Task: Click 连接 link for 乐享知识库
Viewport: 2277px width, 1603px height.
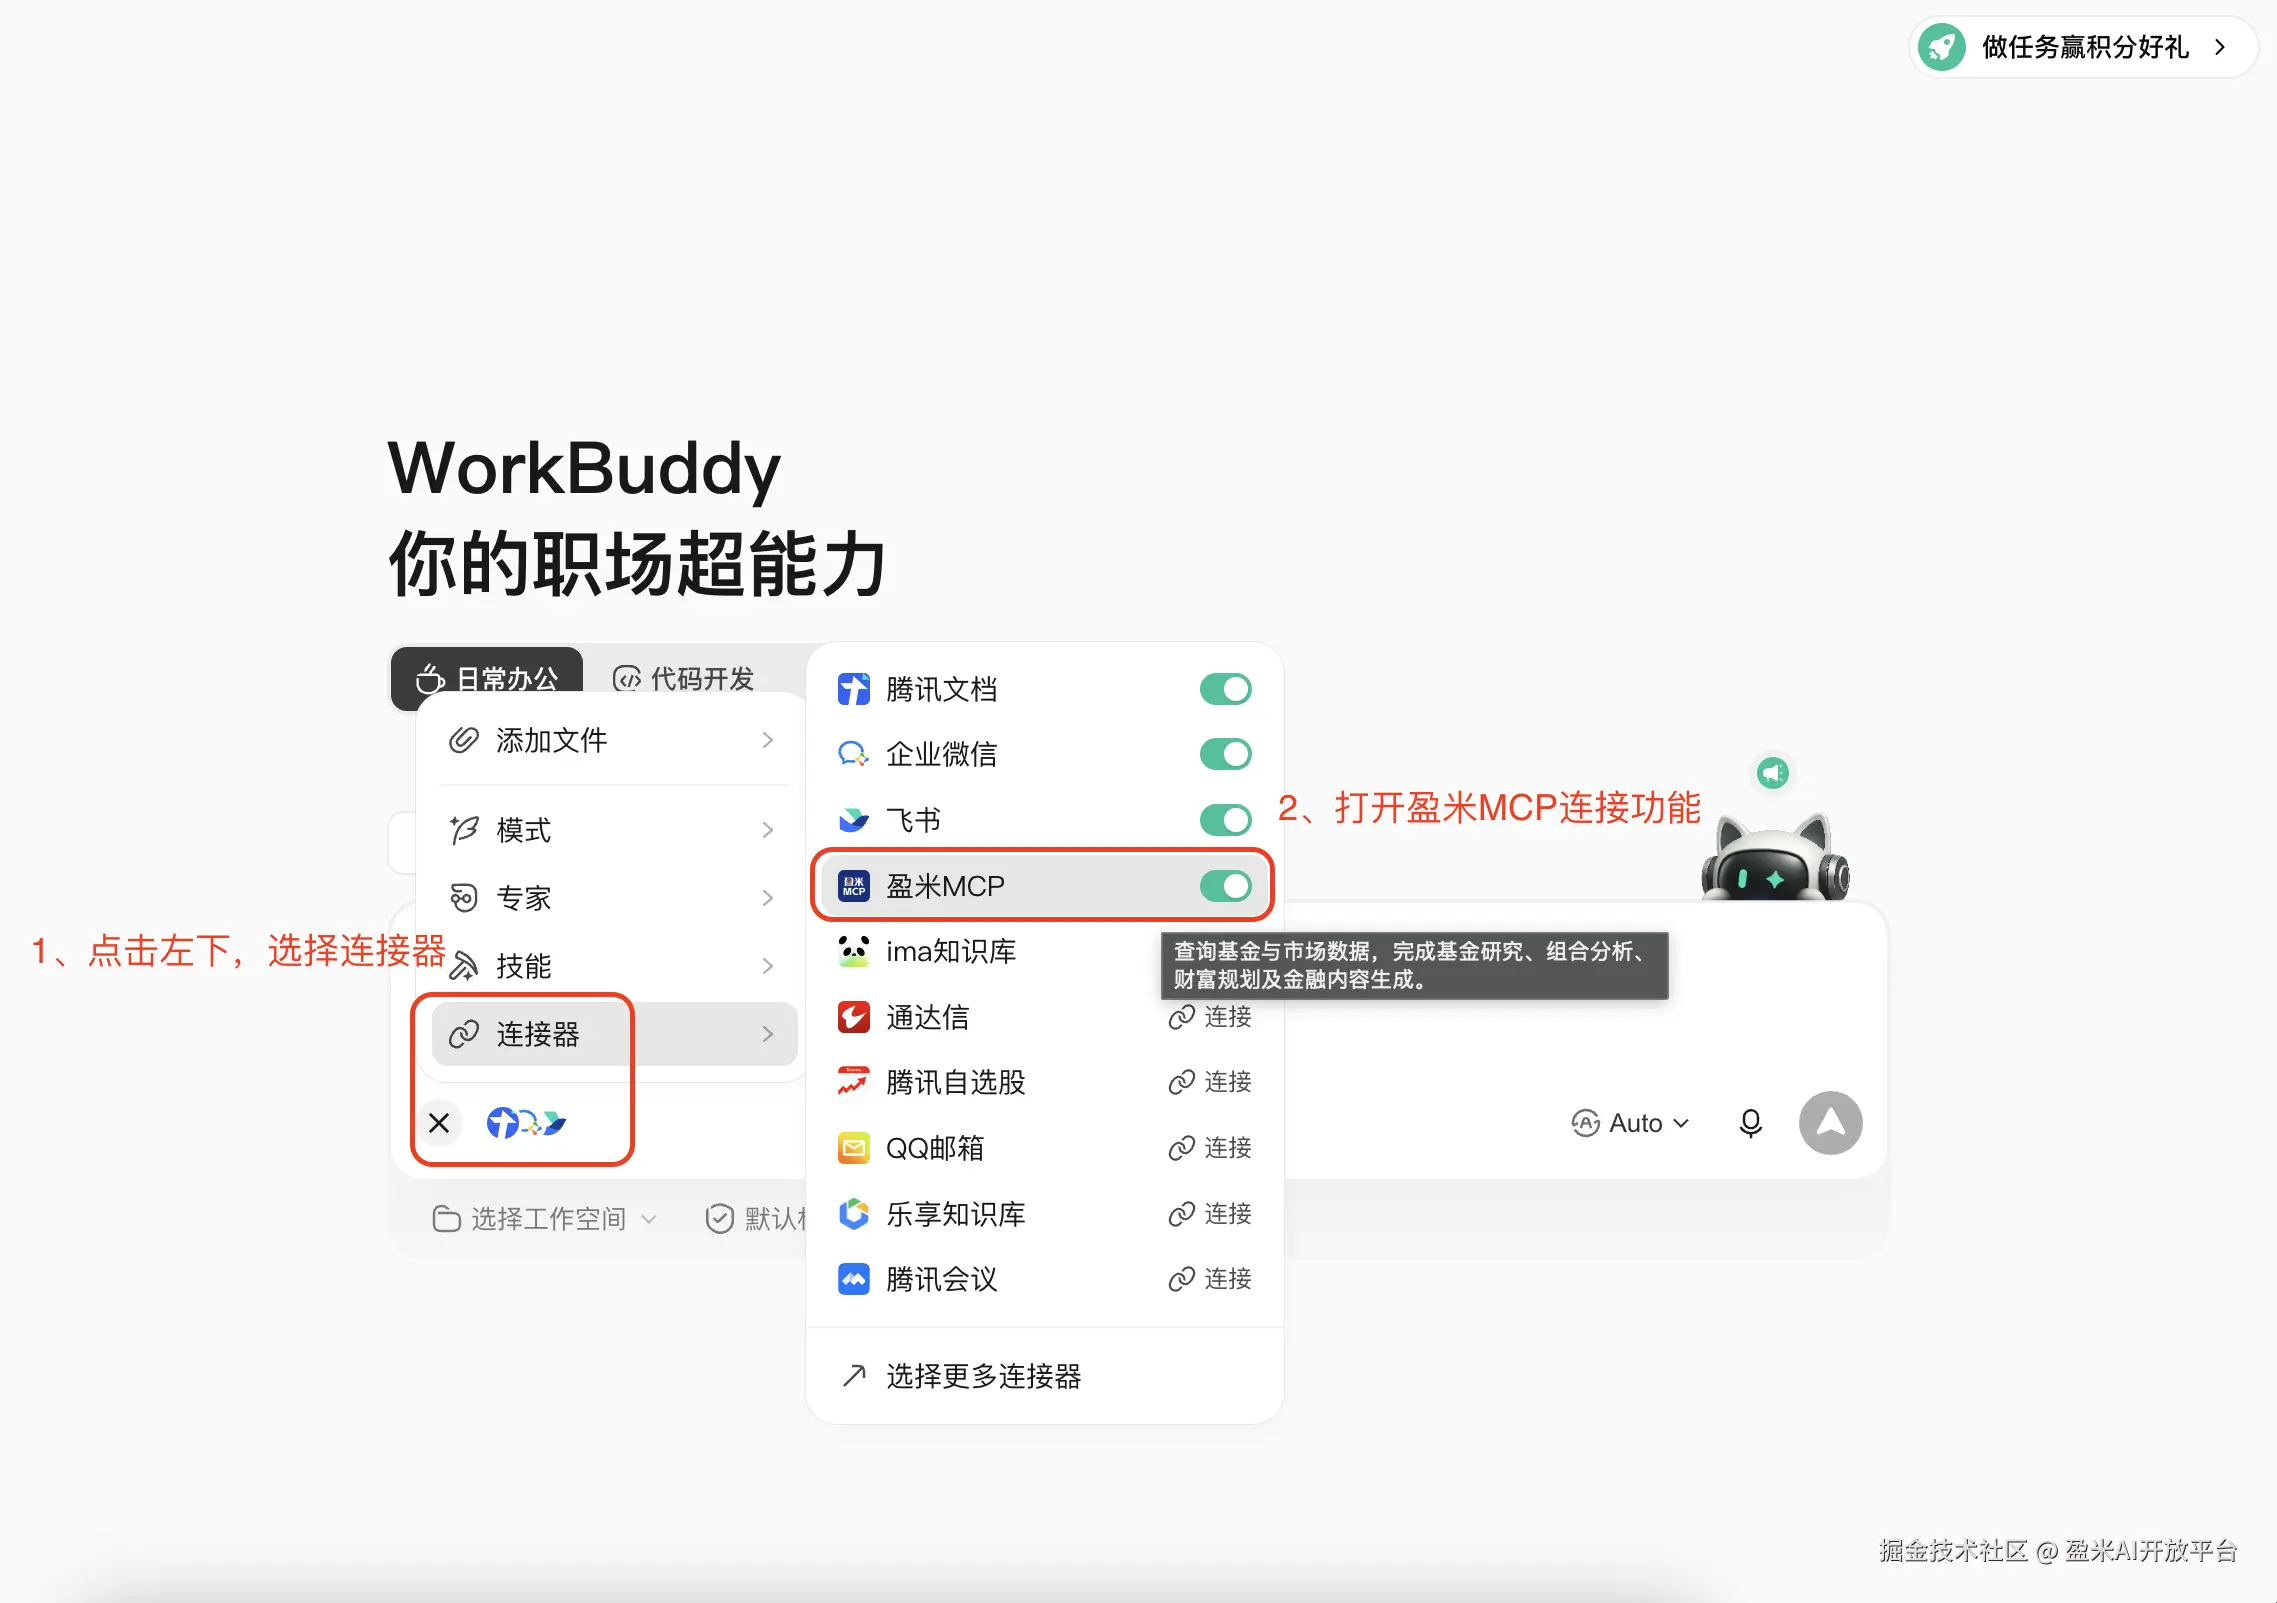Action: point(1210,1214)
